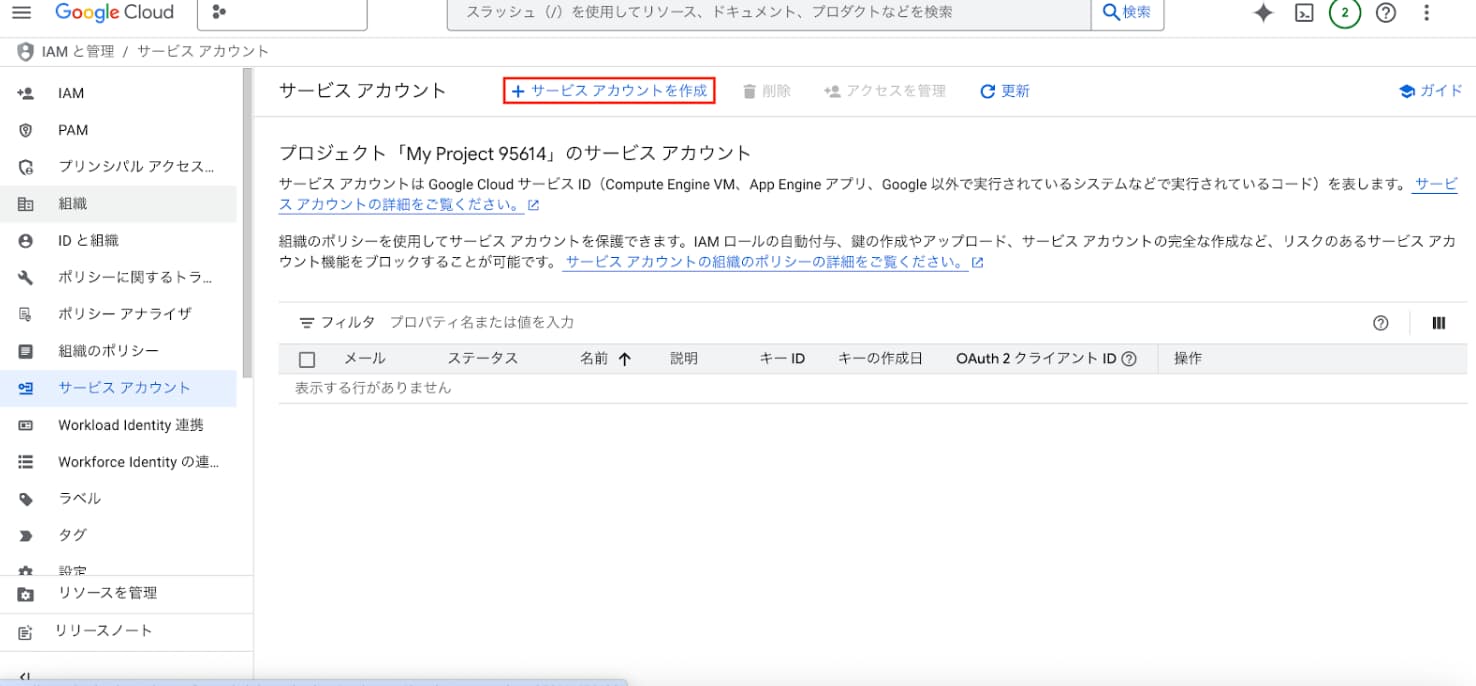Open the notifications badge showing 2

pyautogui.click(x=1345, y=13)
